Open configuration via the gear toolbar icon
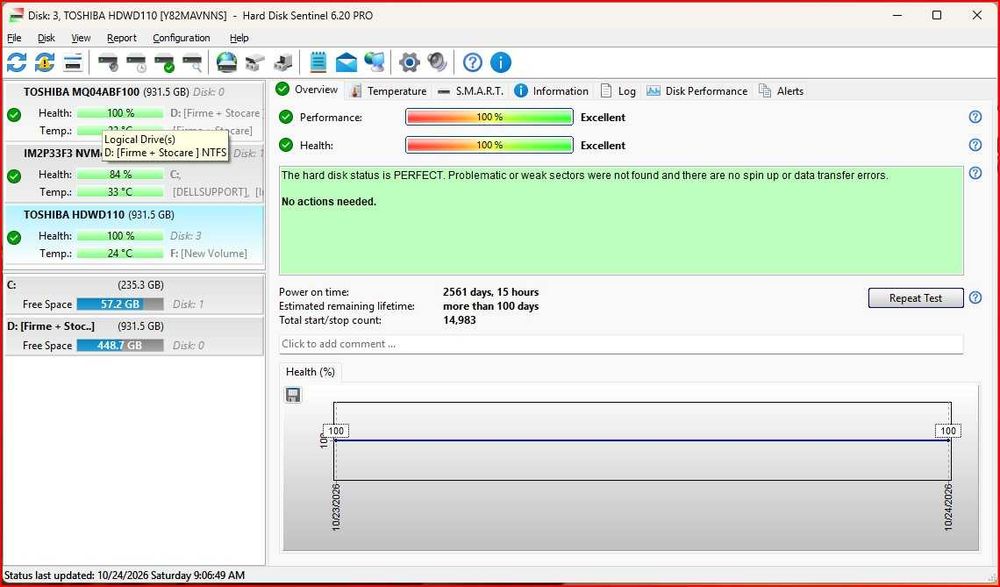The image size is (1000, 587). click(x=409, y=63)
